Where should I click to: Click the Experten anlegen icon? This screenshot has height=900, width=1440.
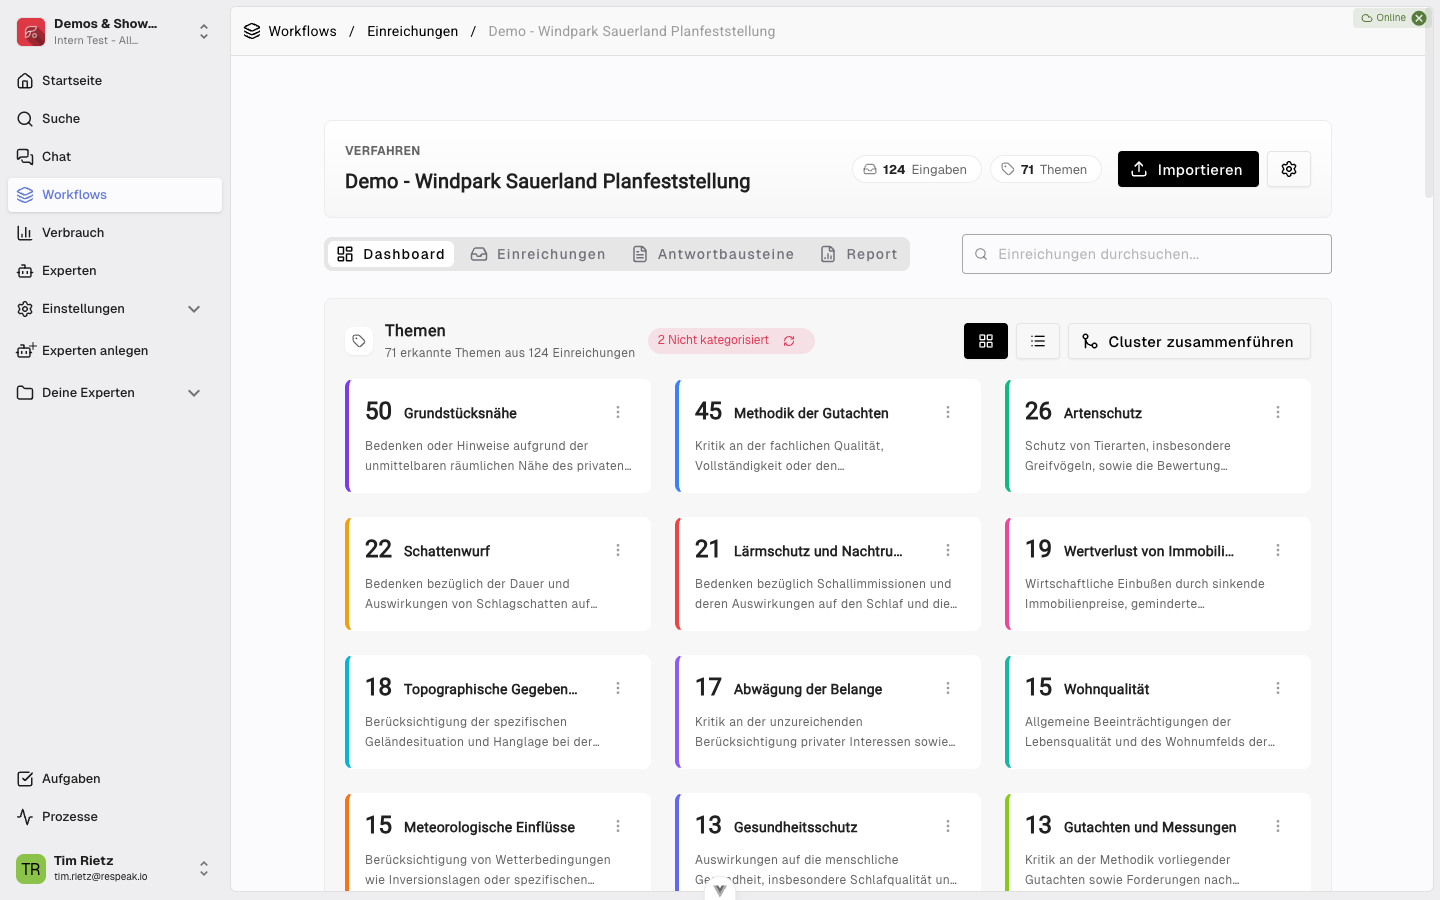pyautogui.click(x=26, y=350)
